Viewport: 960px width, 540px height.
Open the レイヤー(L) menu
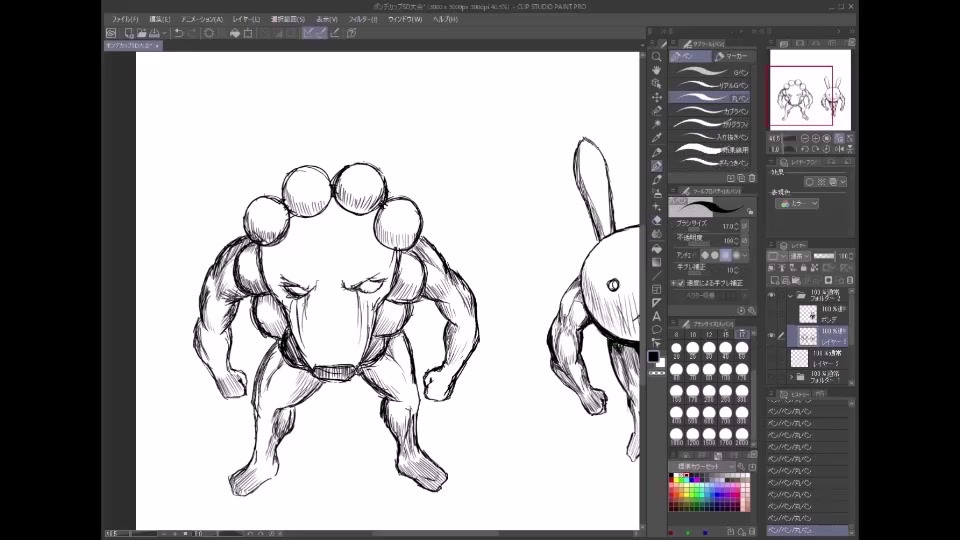tap(246, 19)
